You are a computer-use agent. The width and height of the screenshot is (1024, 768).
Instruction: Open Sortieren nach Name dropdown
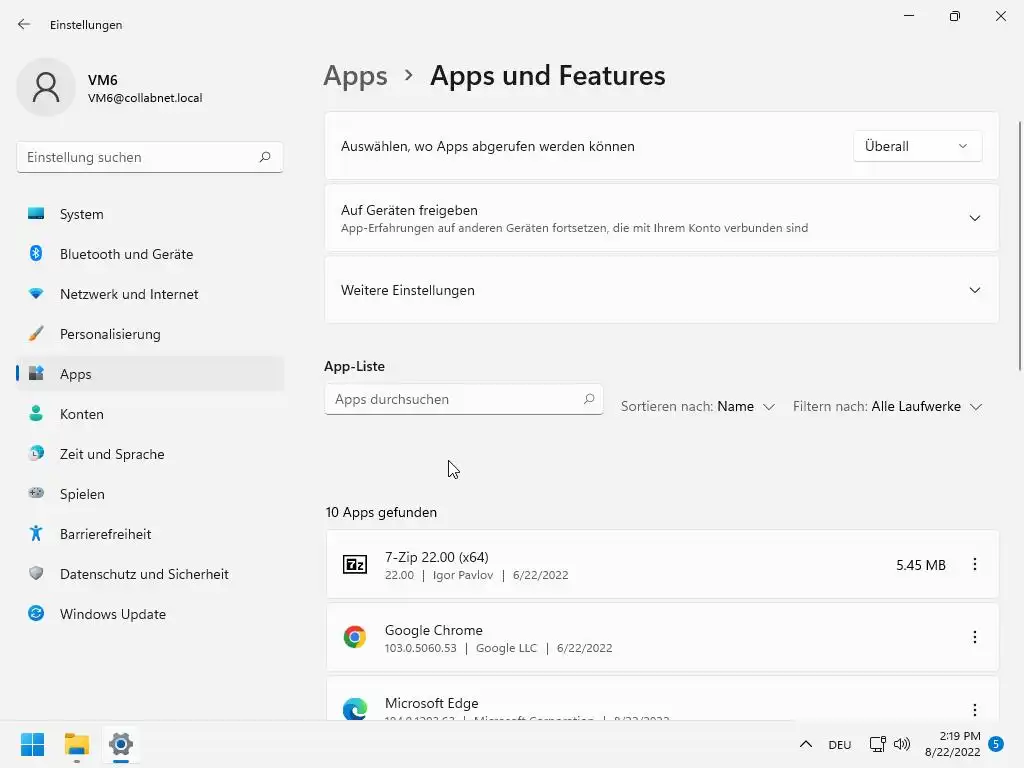point(746,407)
